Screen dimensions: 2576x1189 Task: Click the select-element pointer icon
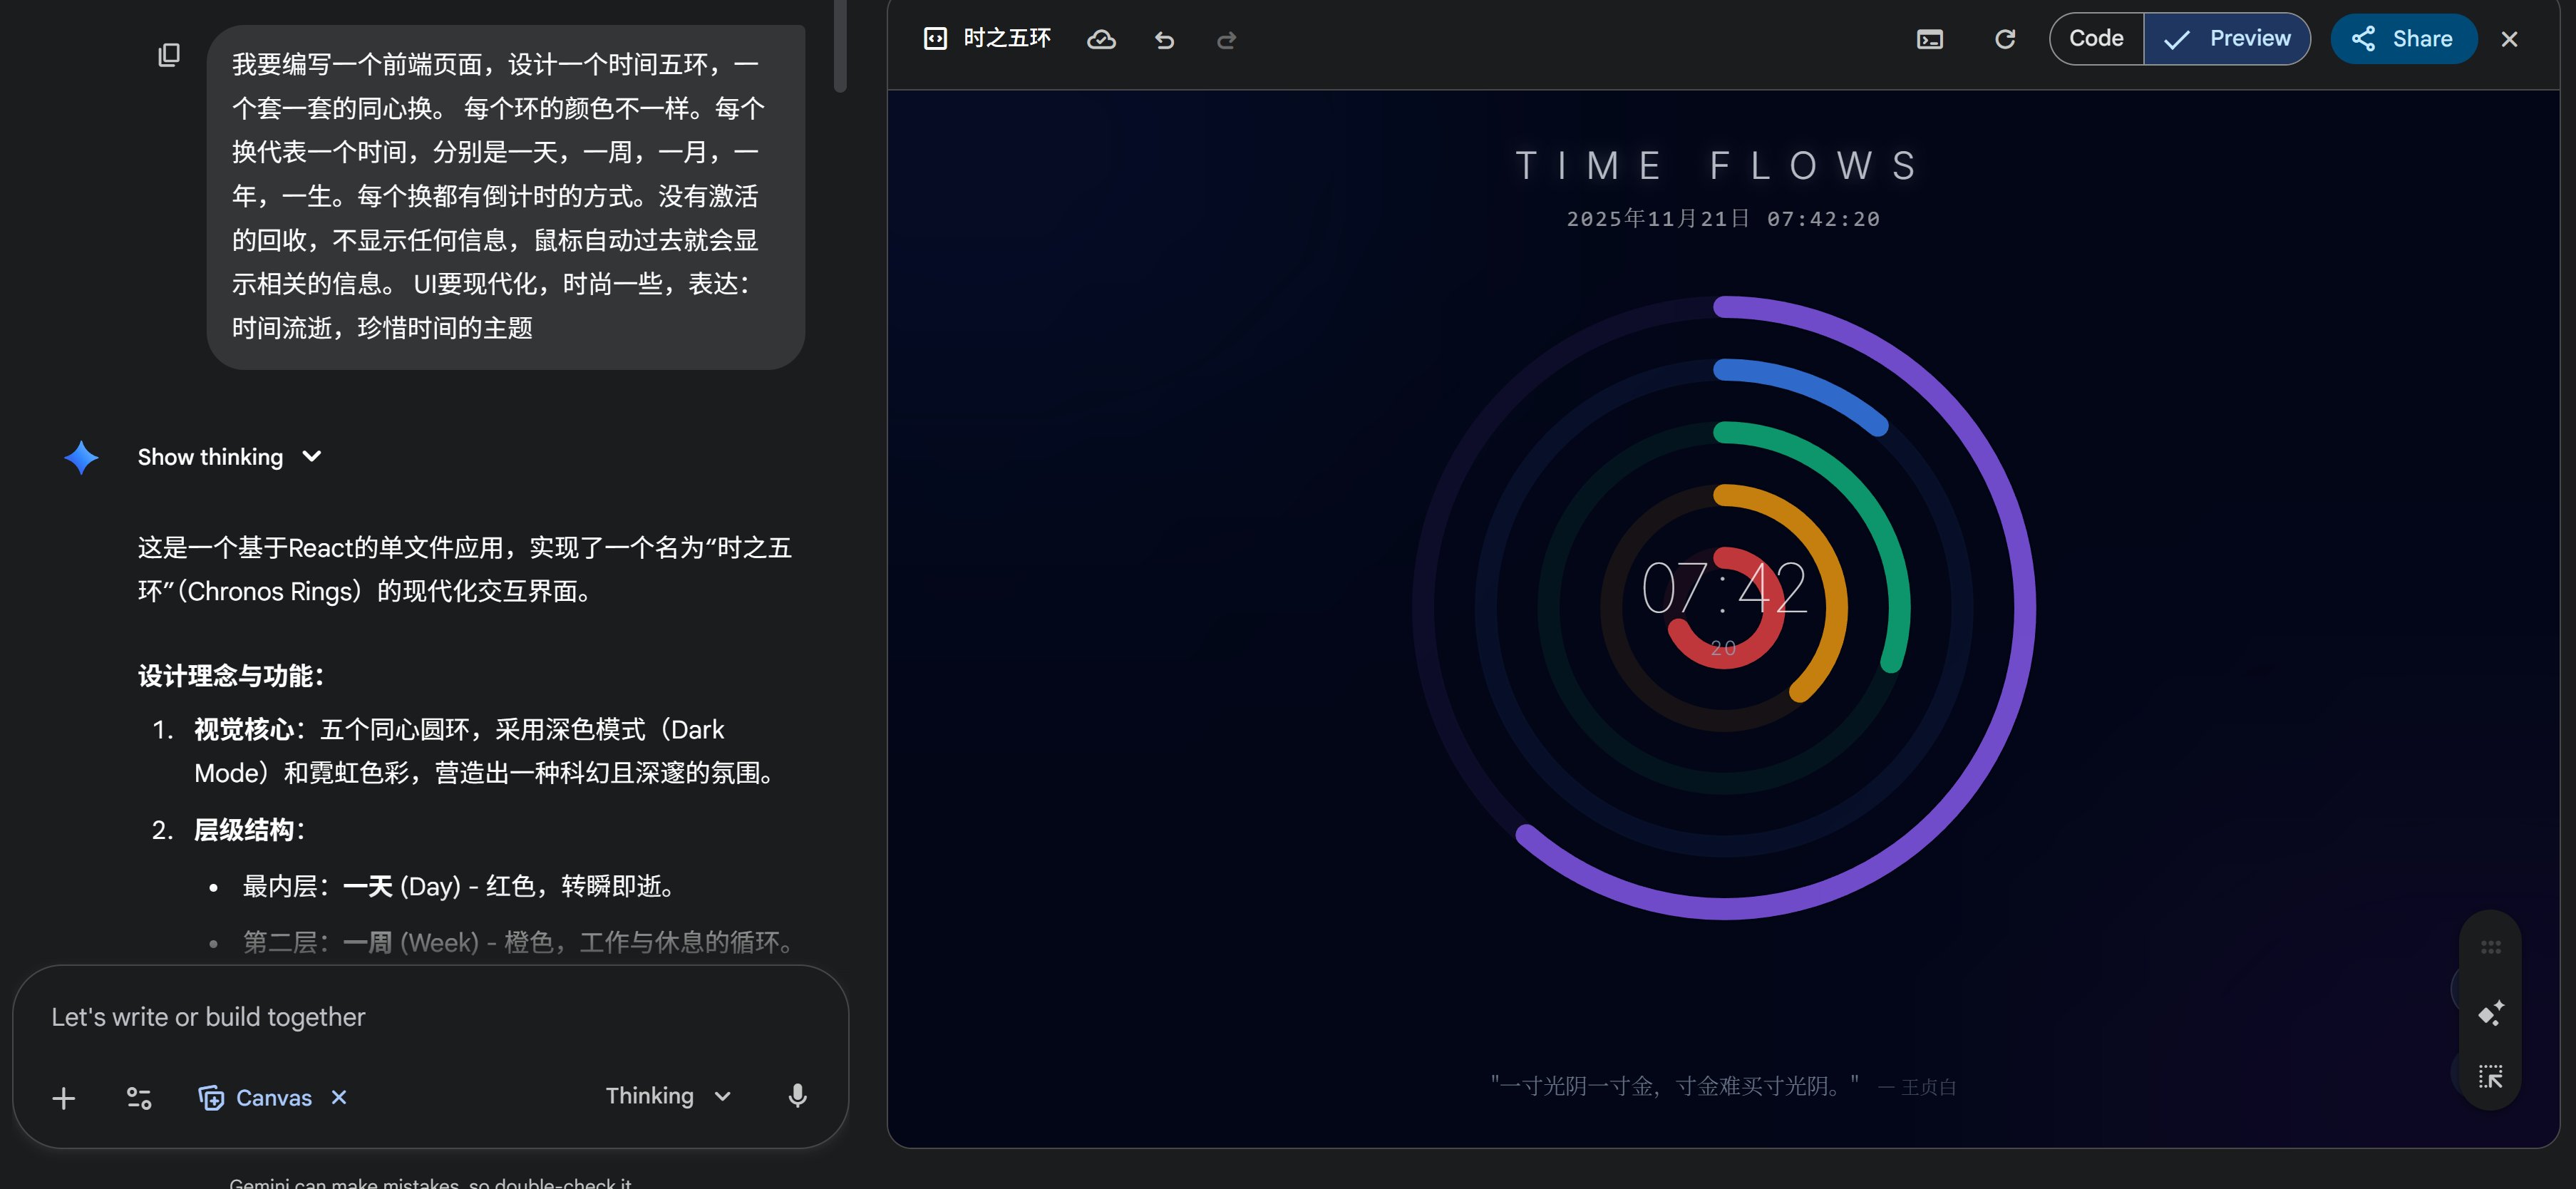coord(2490,1077)
